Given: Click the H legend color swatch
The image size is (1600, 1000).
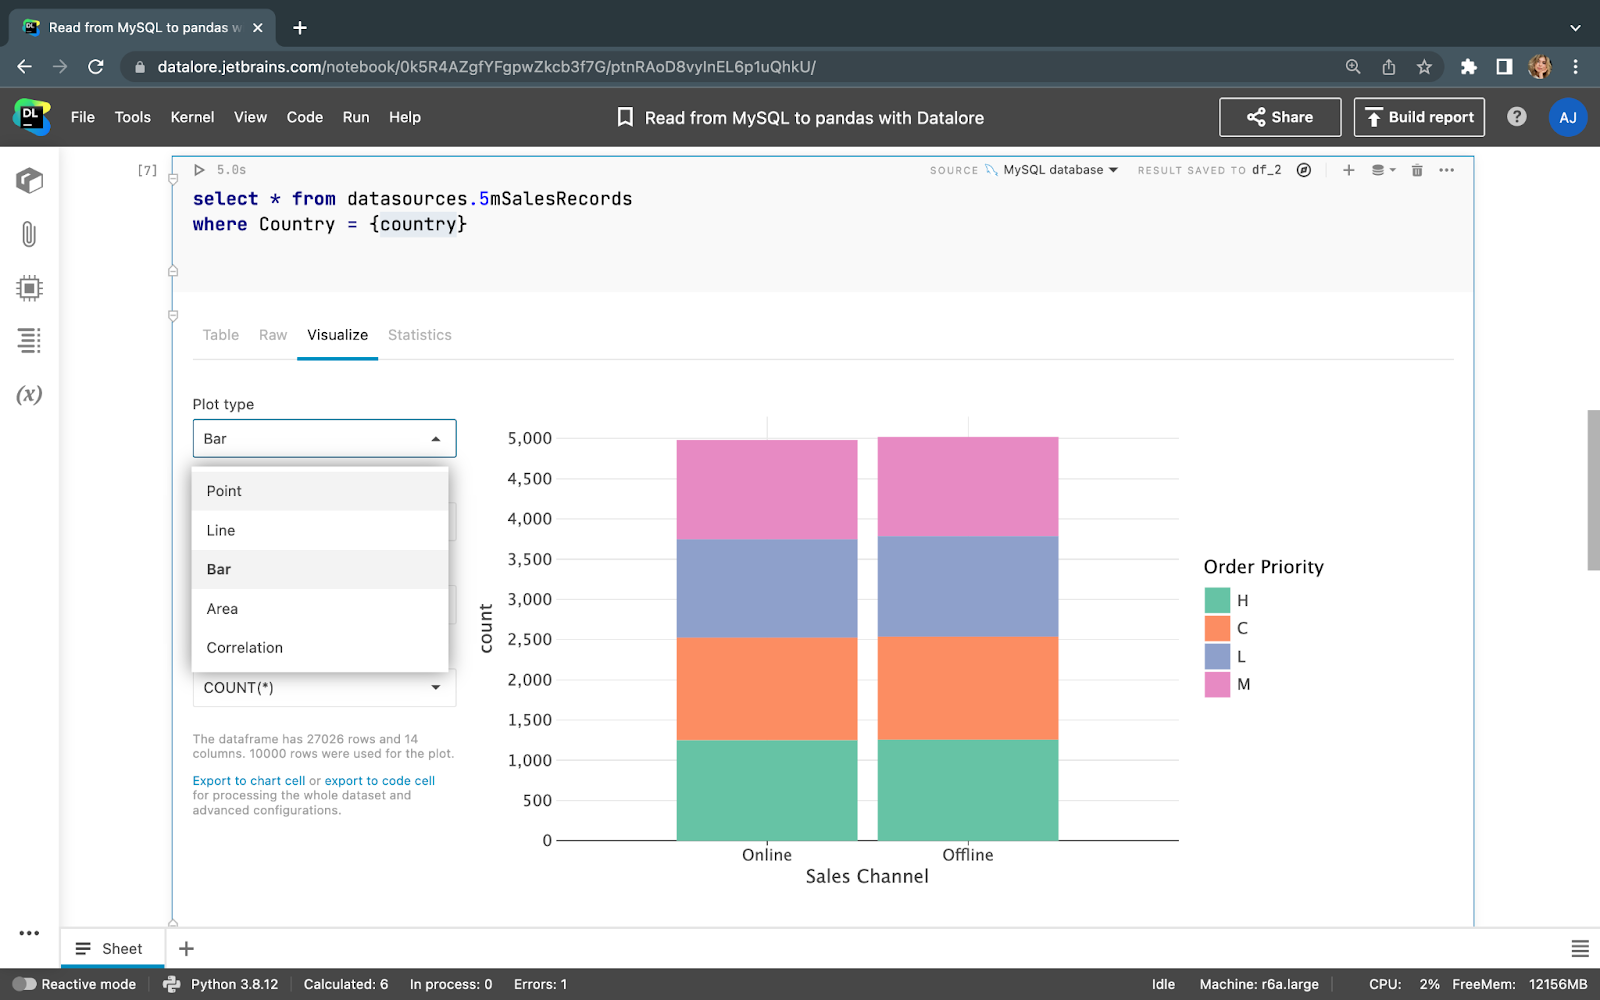Looking at the screenshot, I should tap(1217, 600).
